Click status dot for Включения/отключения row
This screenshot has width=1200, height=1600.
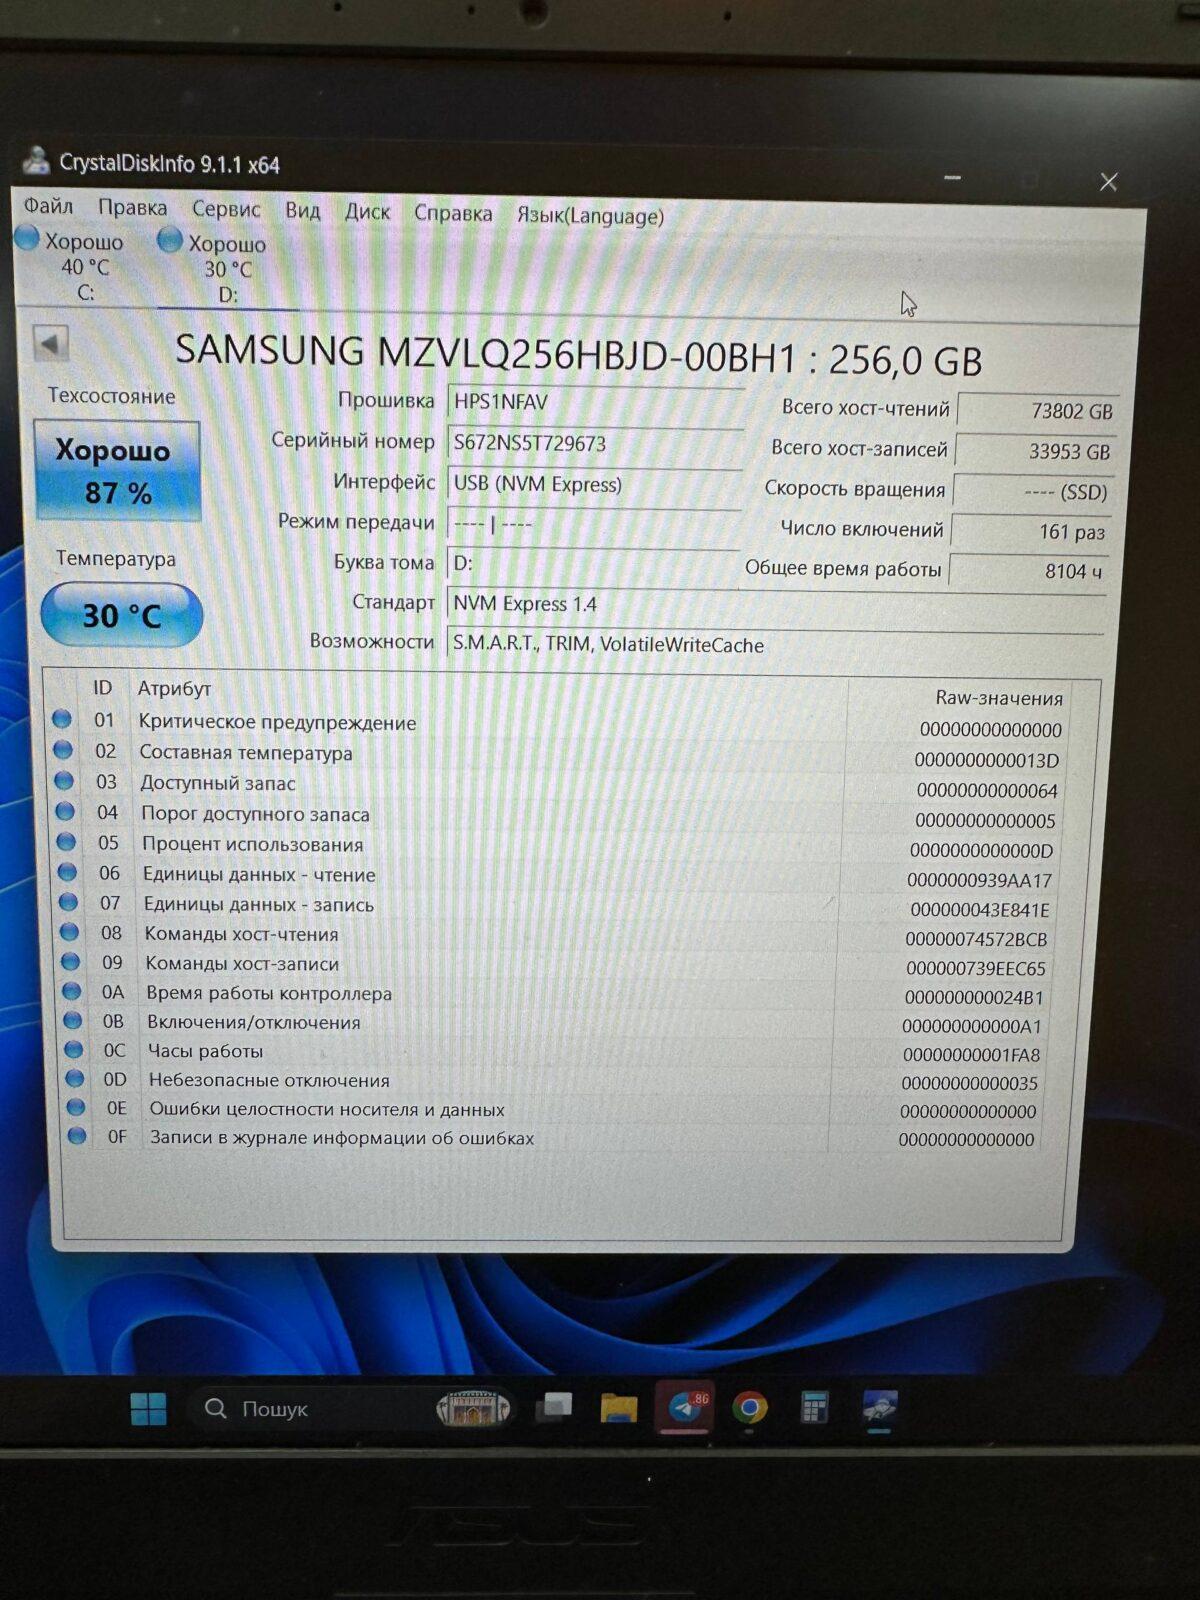click(x=72, y=1021)
